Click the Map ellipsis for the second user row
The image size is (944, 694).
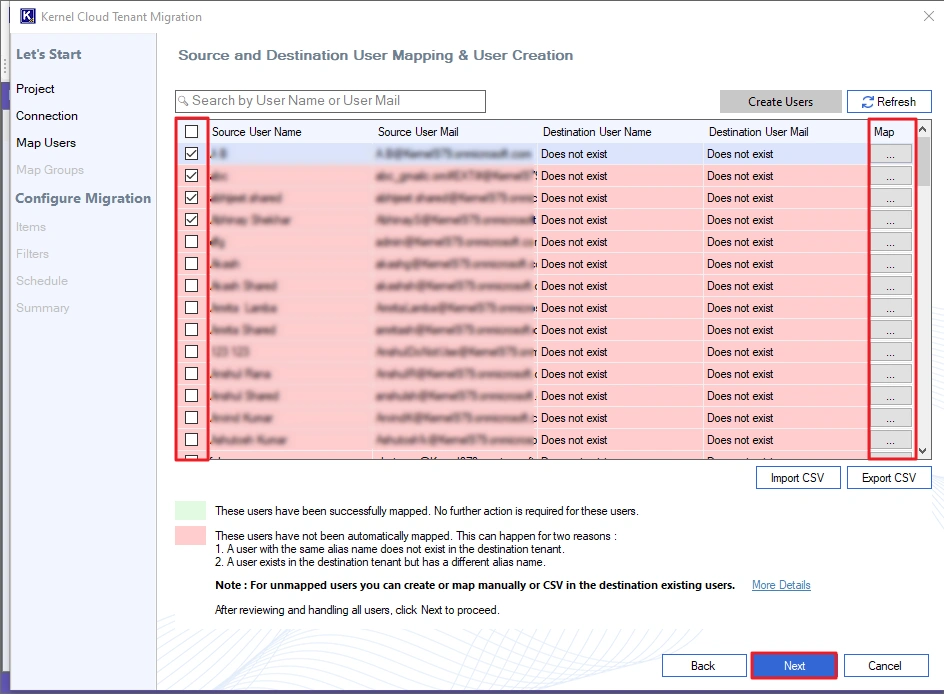pyautogui.click(x=890, y=176)
